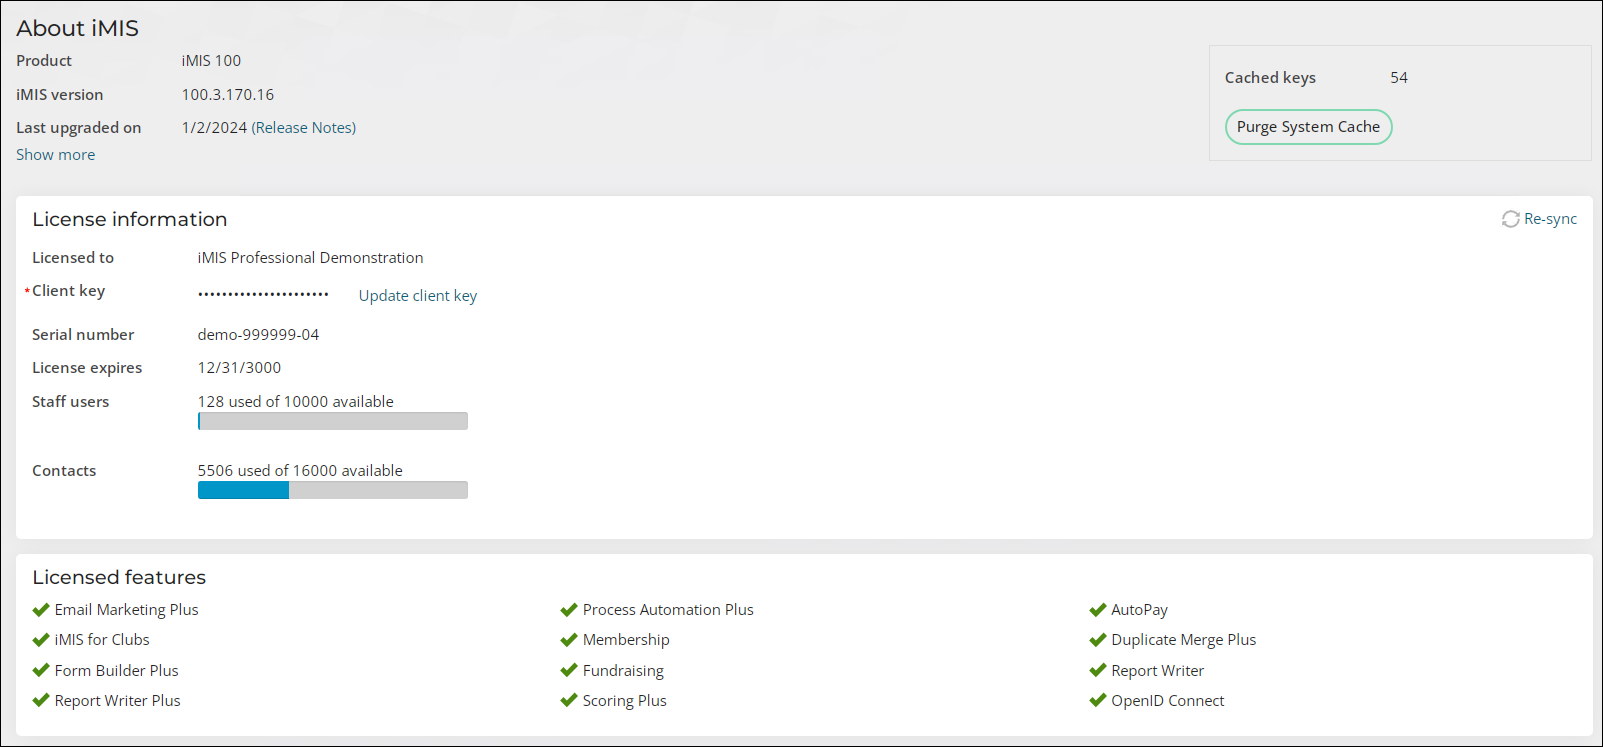Select the iMIS version number 100.3.170.16
Image resolution: width=1603 pixels, height=747 pixels.
(x=228, y=95)
